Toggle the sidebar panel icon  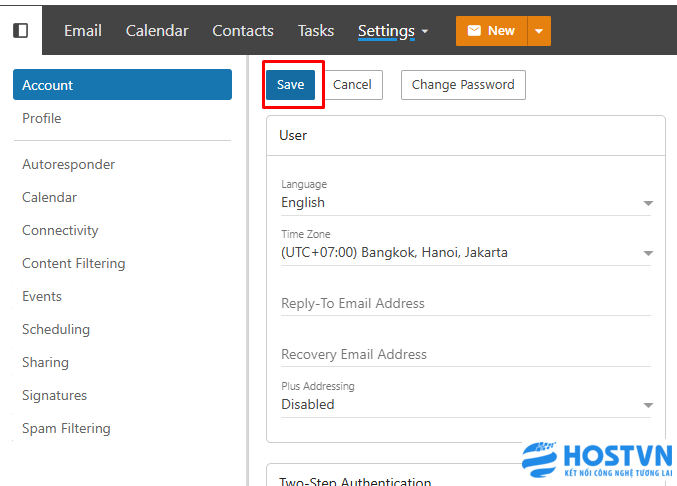pyautogui.click(x=20, y=30)
